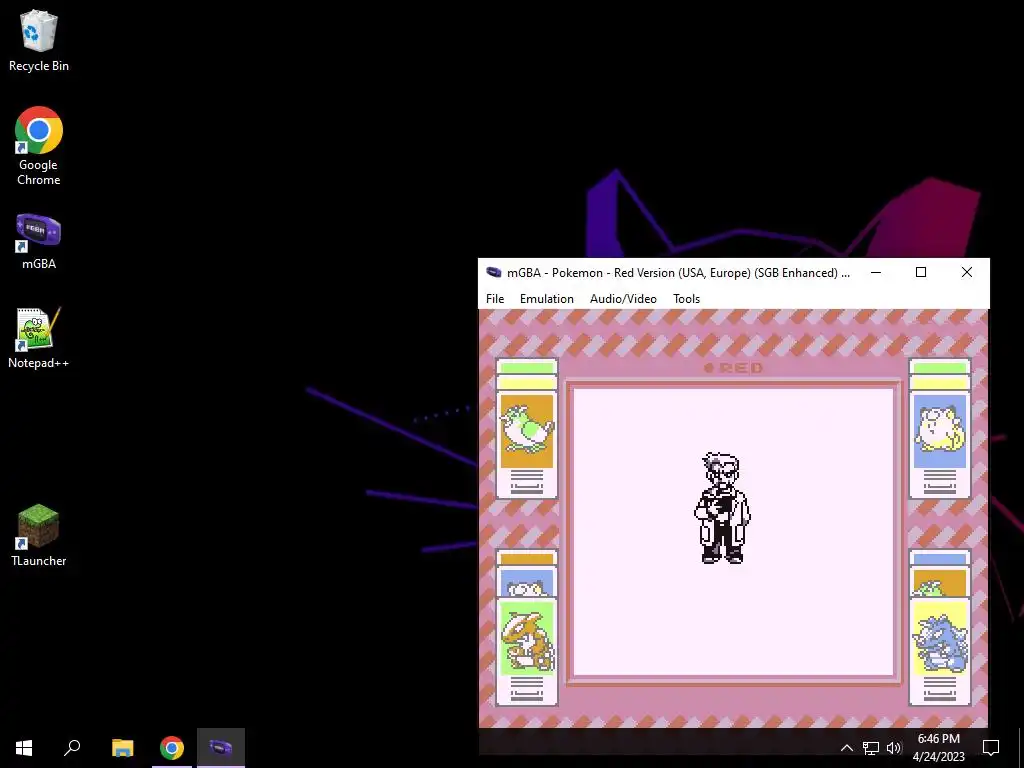
Task: Open the clock showing 6:46 PM
Action: (938, 748)
